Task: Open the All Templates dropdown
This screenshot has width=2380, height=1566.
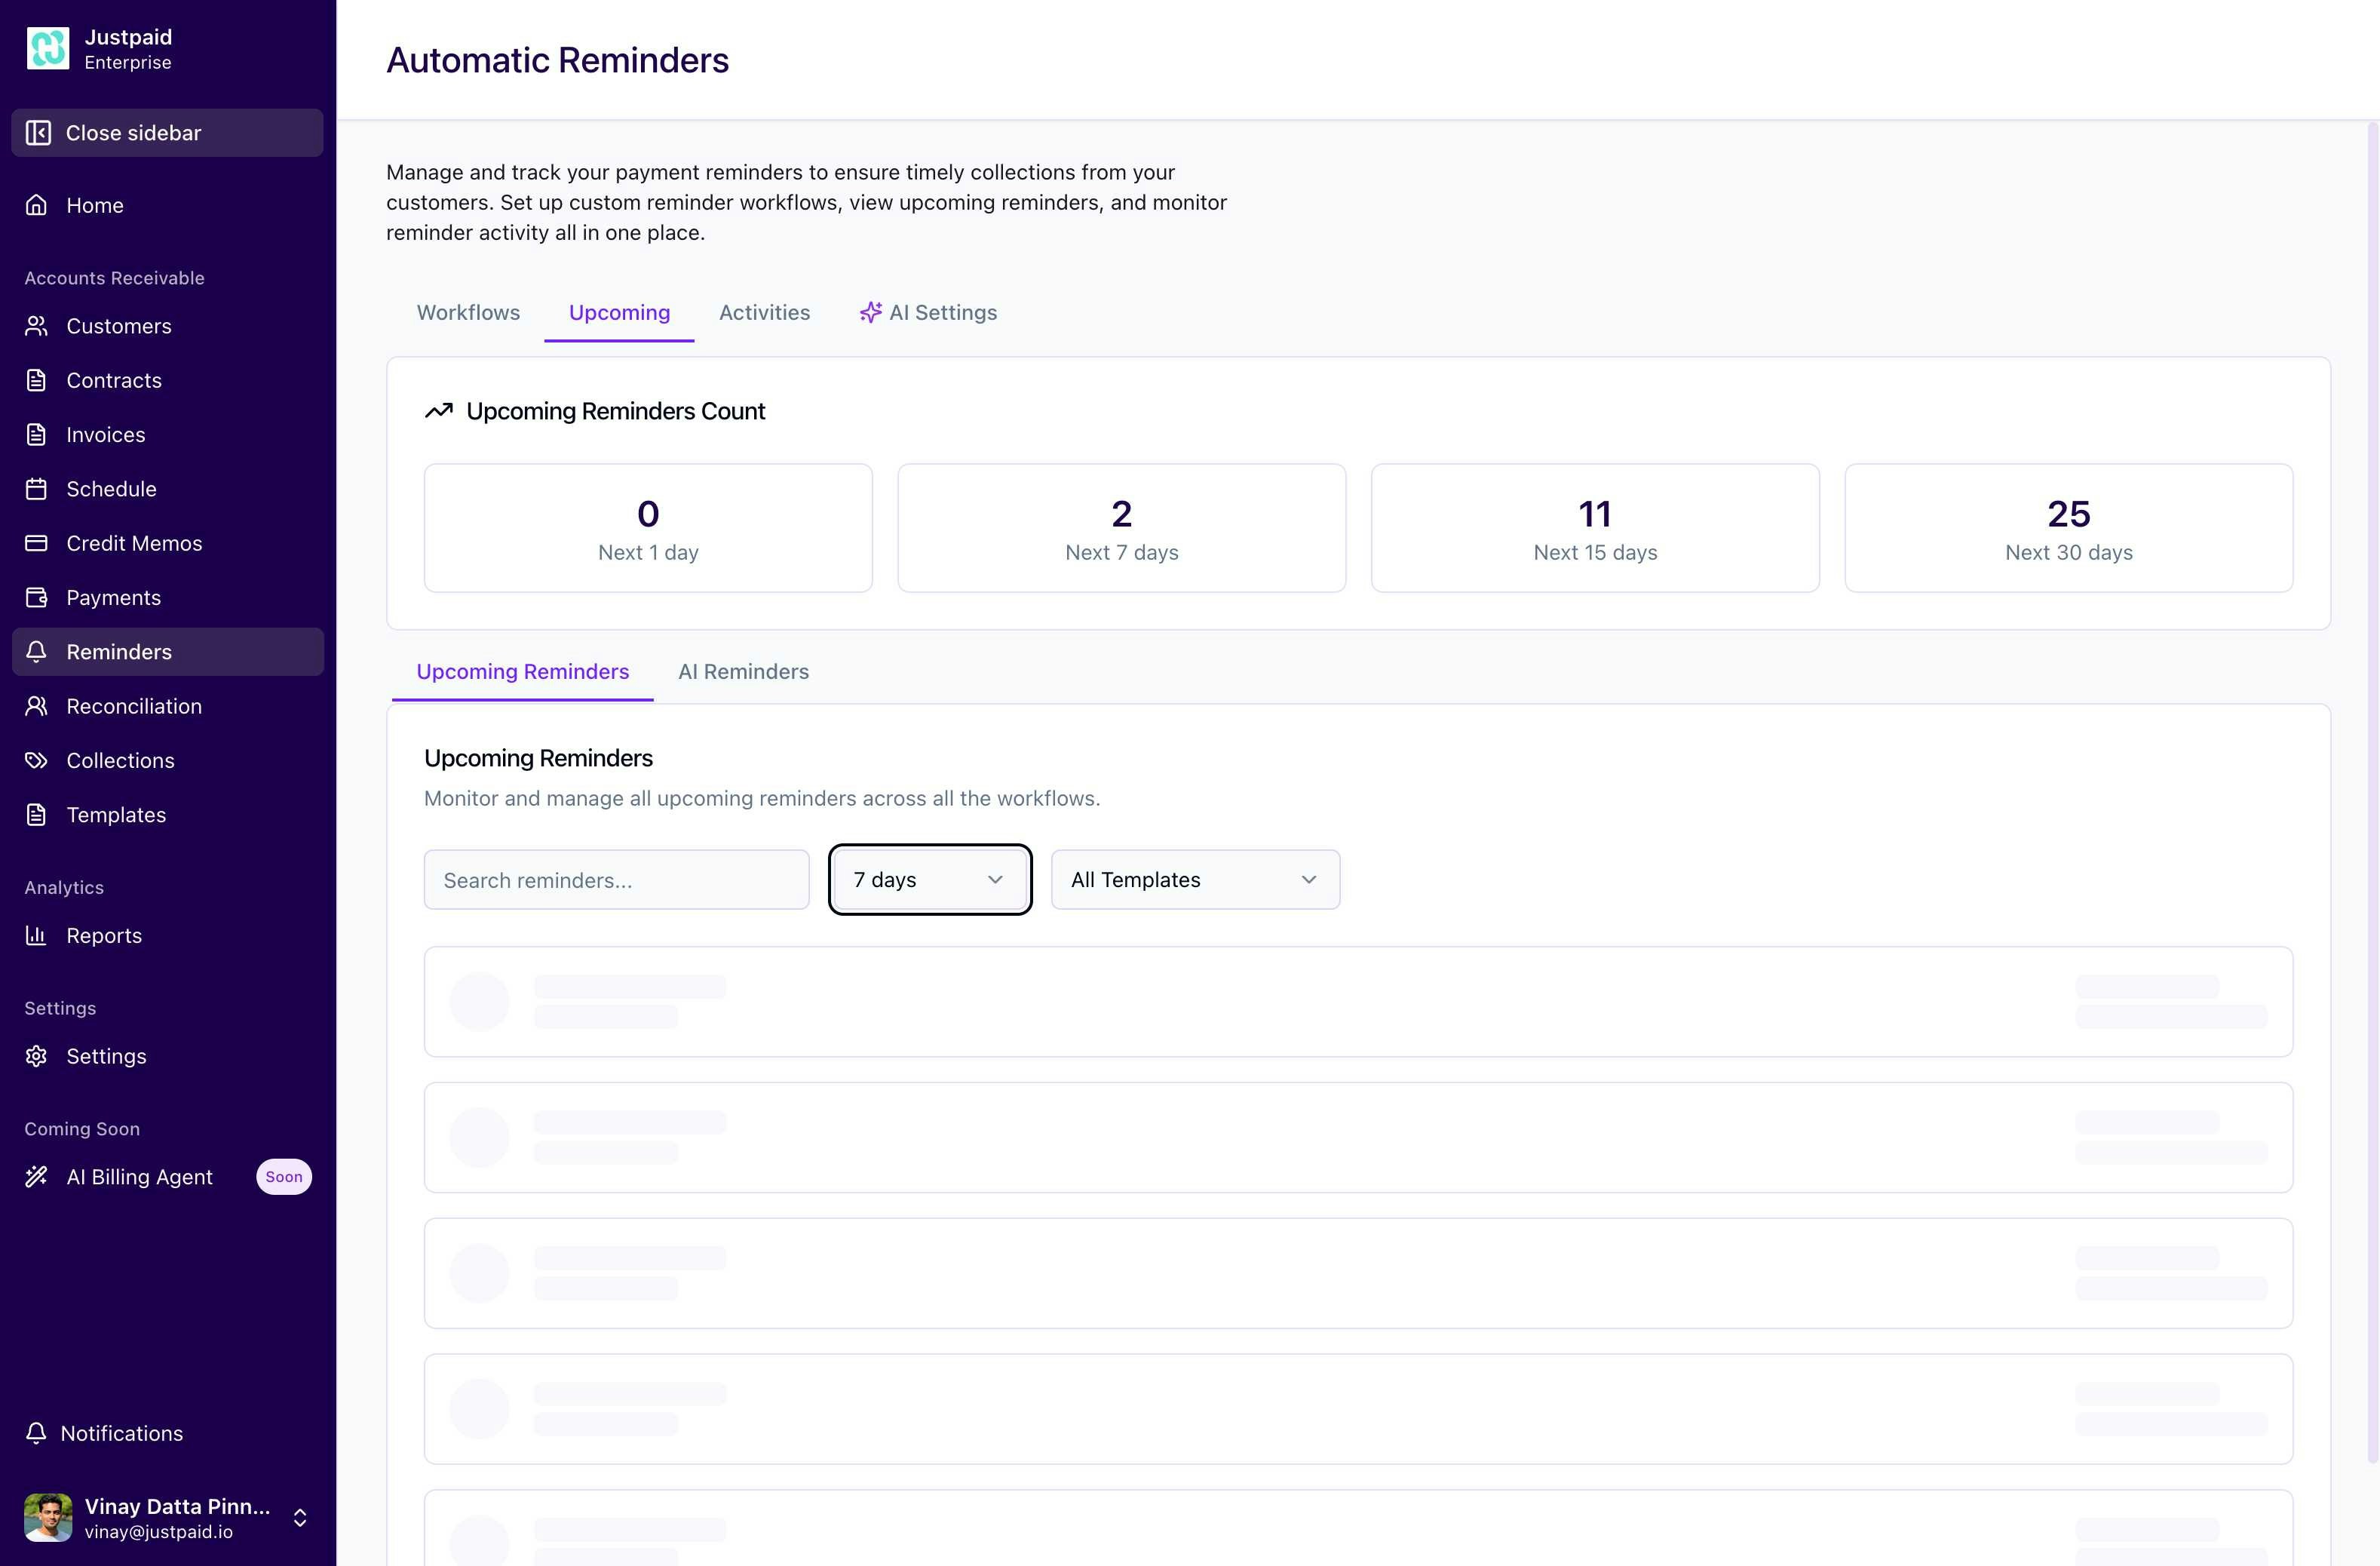Action: (x=1194, y=879)
